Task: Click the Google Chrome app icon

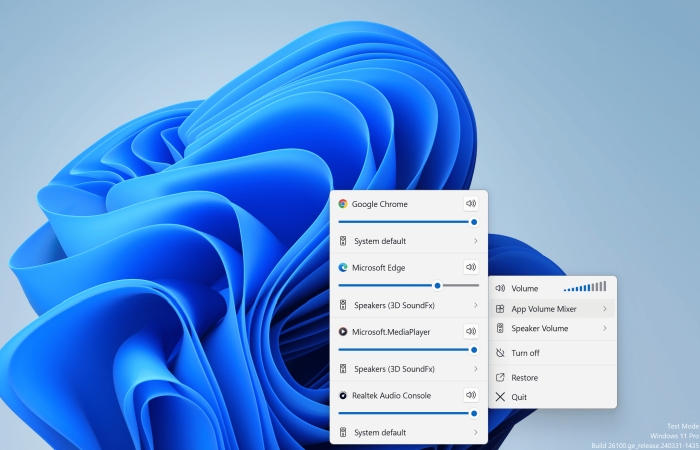Action: pos(343,204)
